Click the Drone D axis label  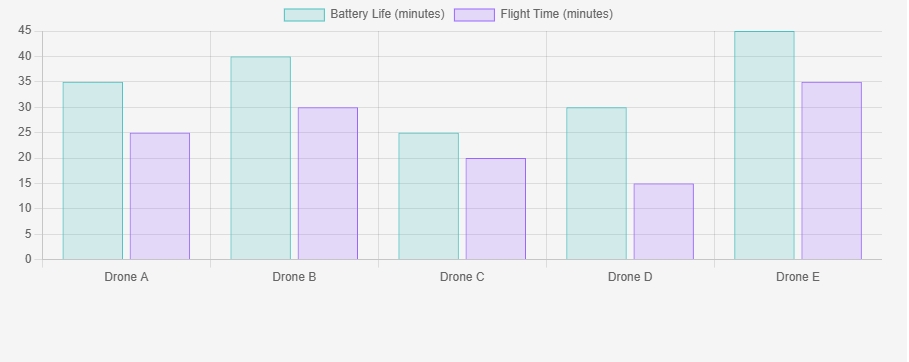pyautogui.click(x=630, y=277)
